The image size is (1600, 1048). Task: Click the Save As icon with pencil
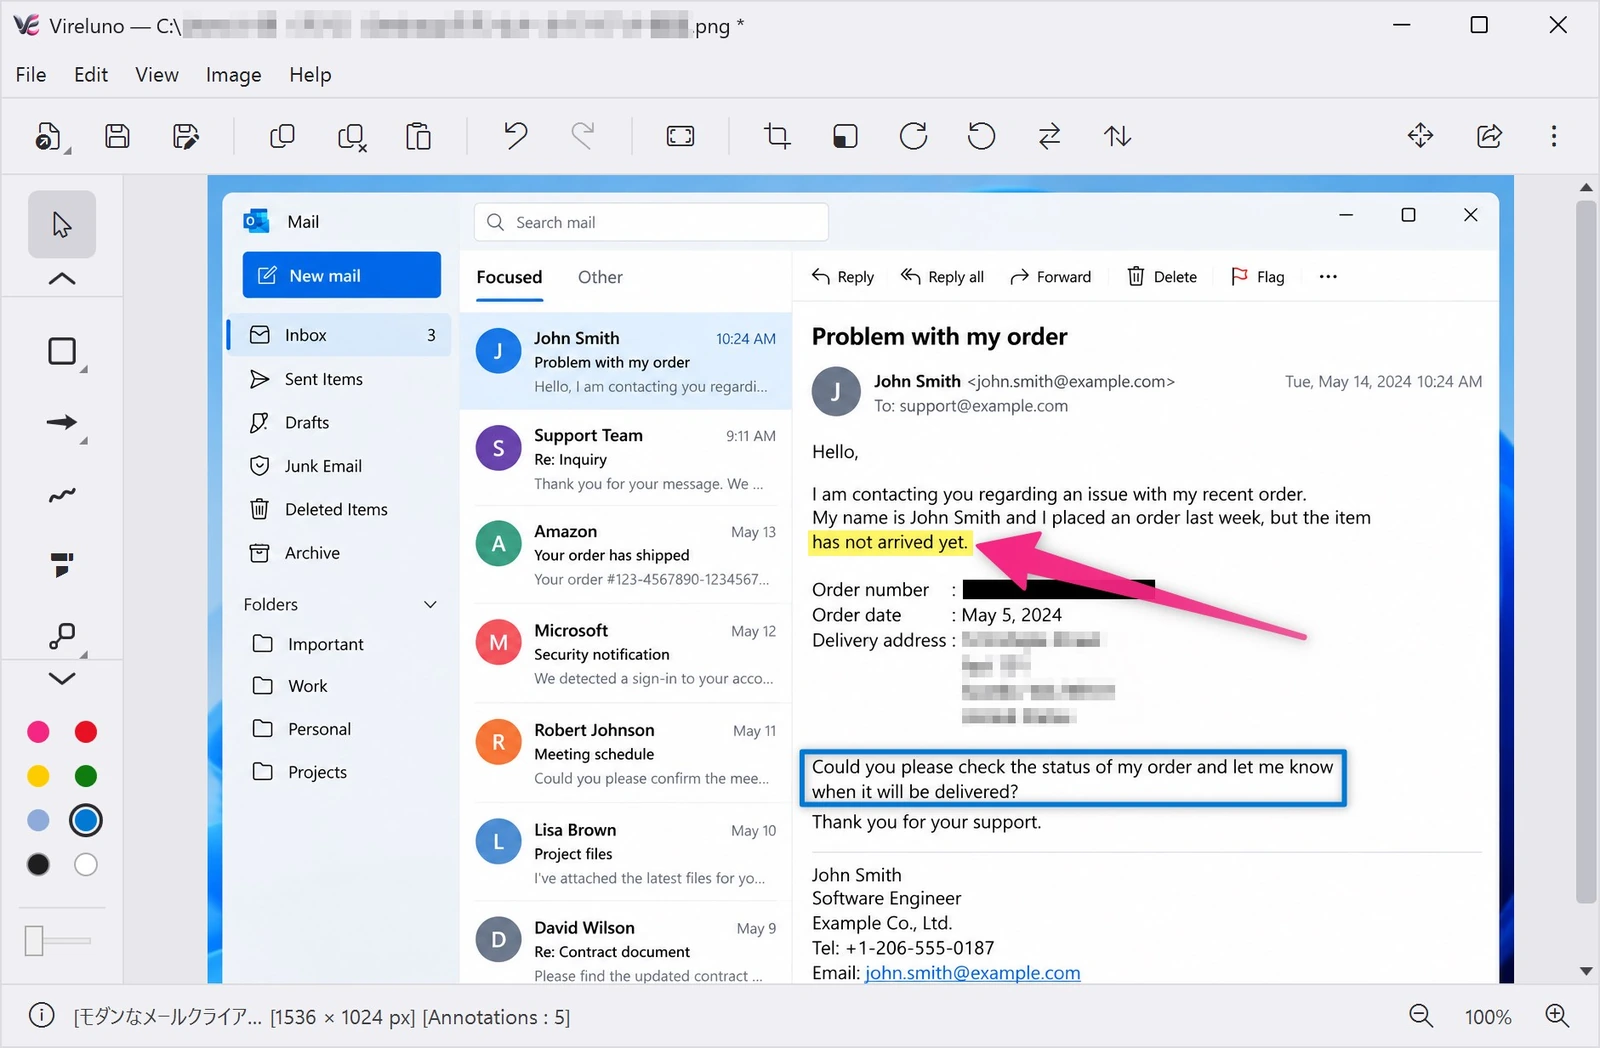coord(186,136)
